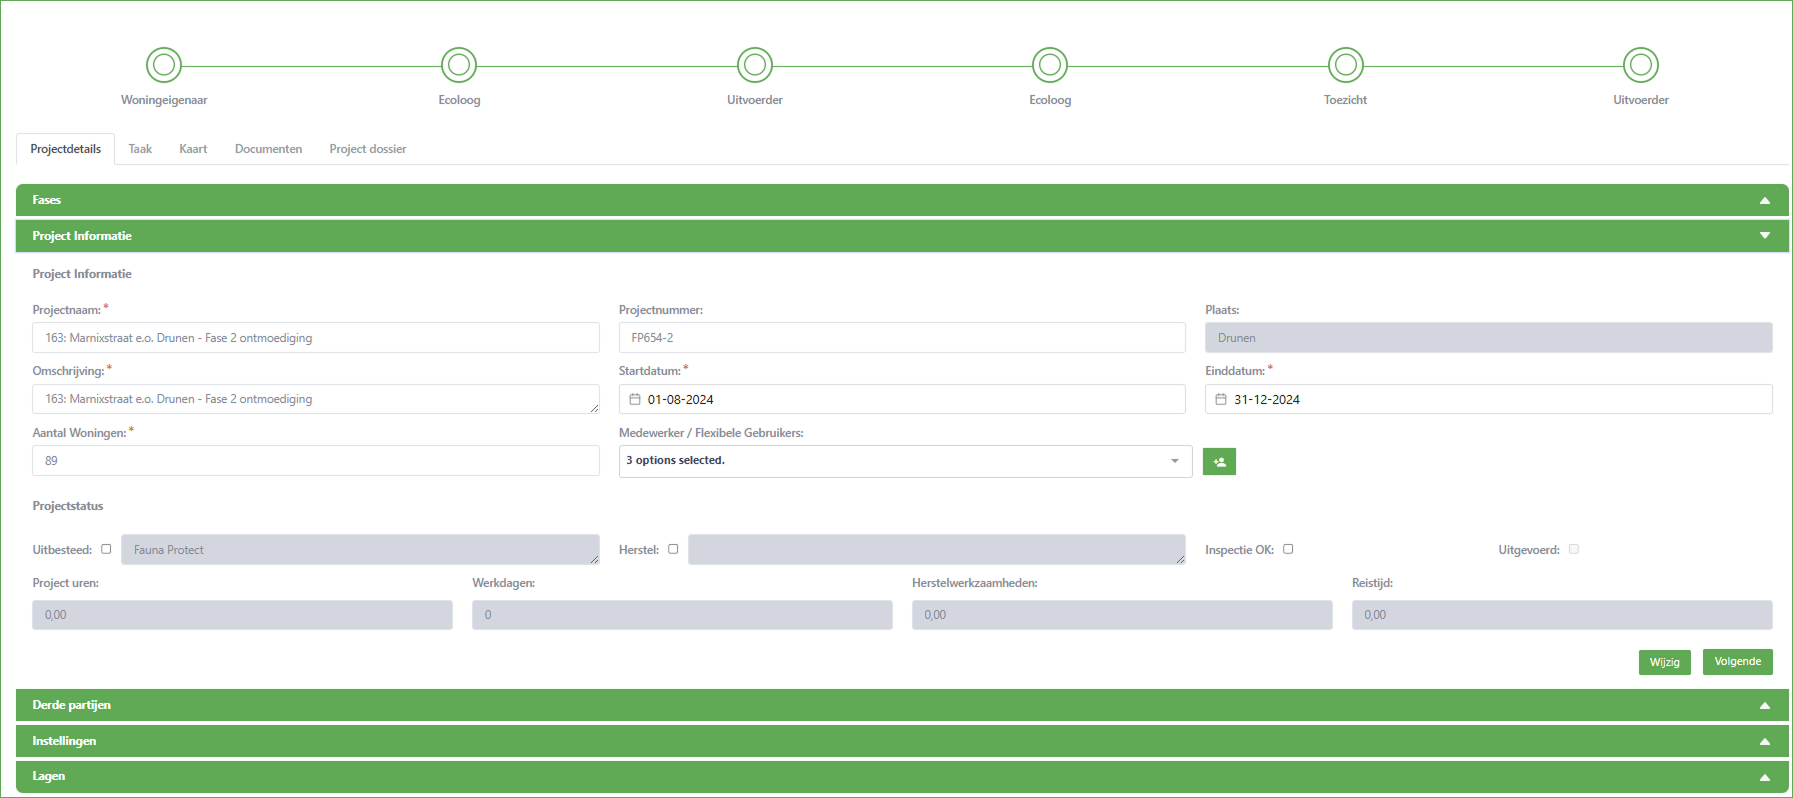Expand the Instellingen panel arrow
This screenshot has width=1793, height=798.
coord(1764,742)
